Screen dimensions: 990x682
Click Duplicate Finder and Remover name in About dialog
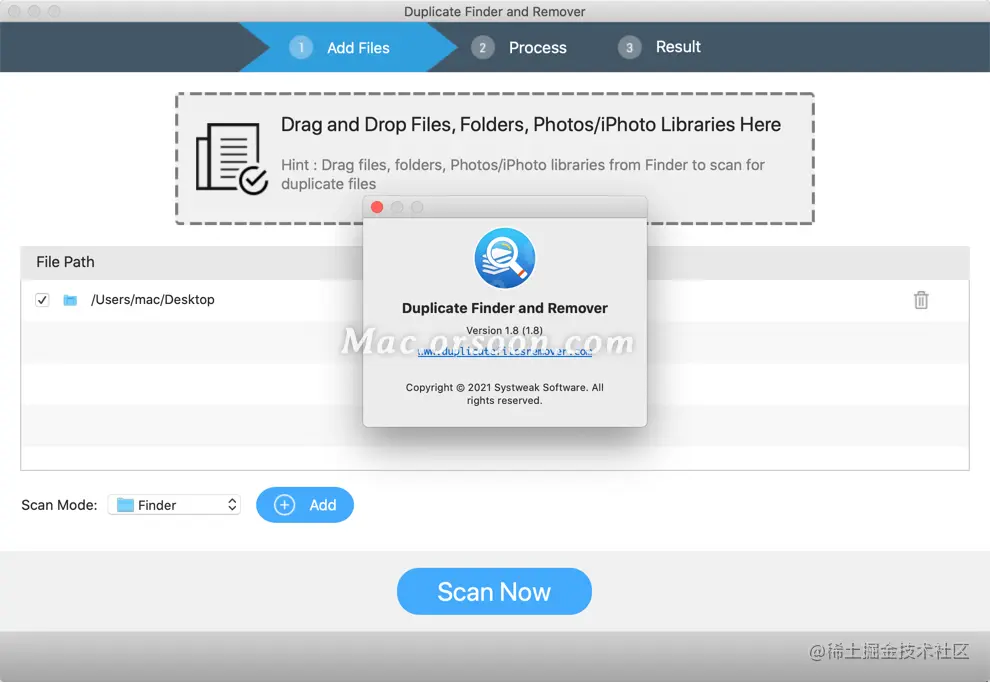click(x=504, y=308)
